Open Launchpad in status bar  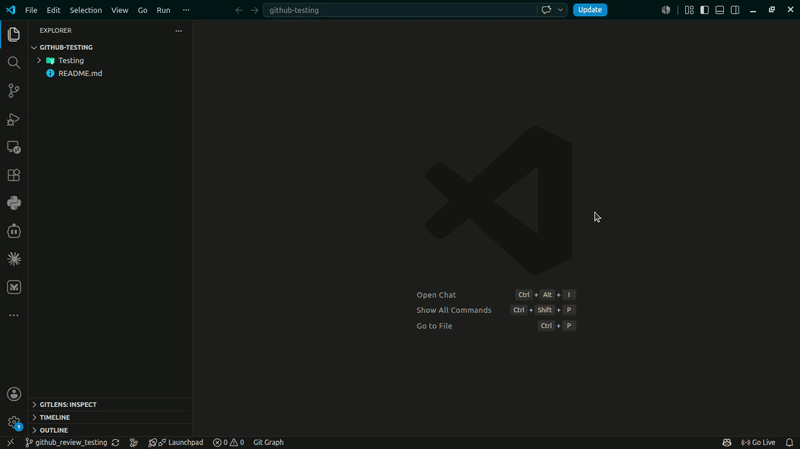point(176,442)
